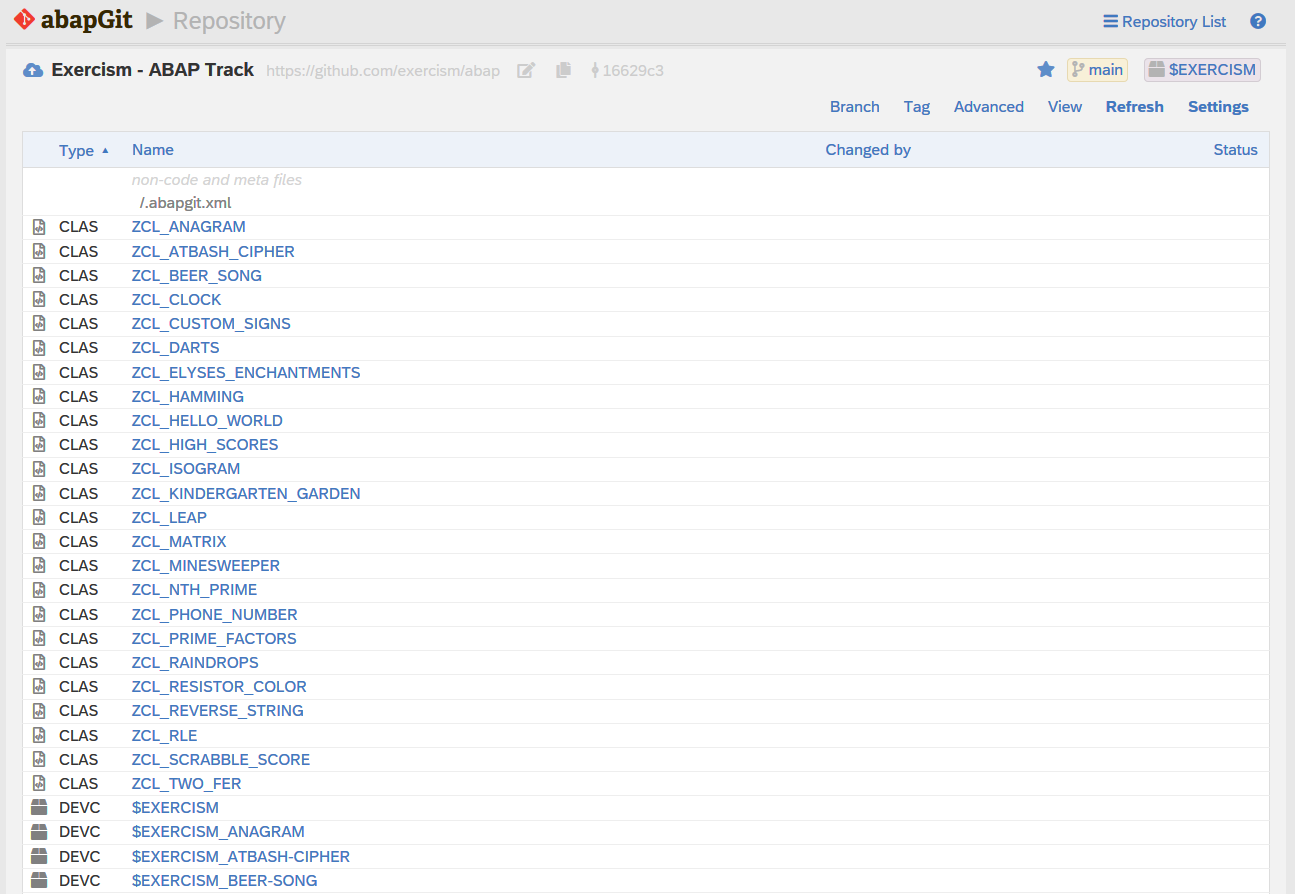Sort by the Name column header

pos(153,150)
